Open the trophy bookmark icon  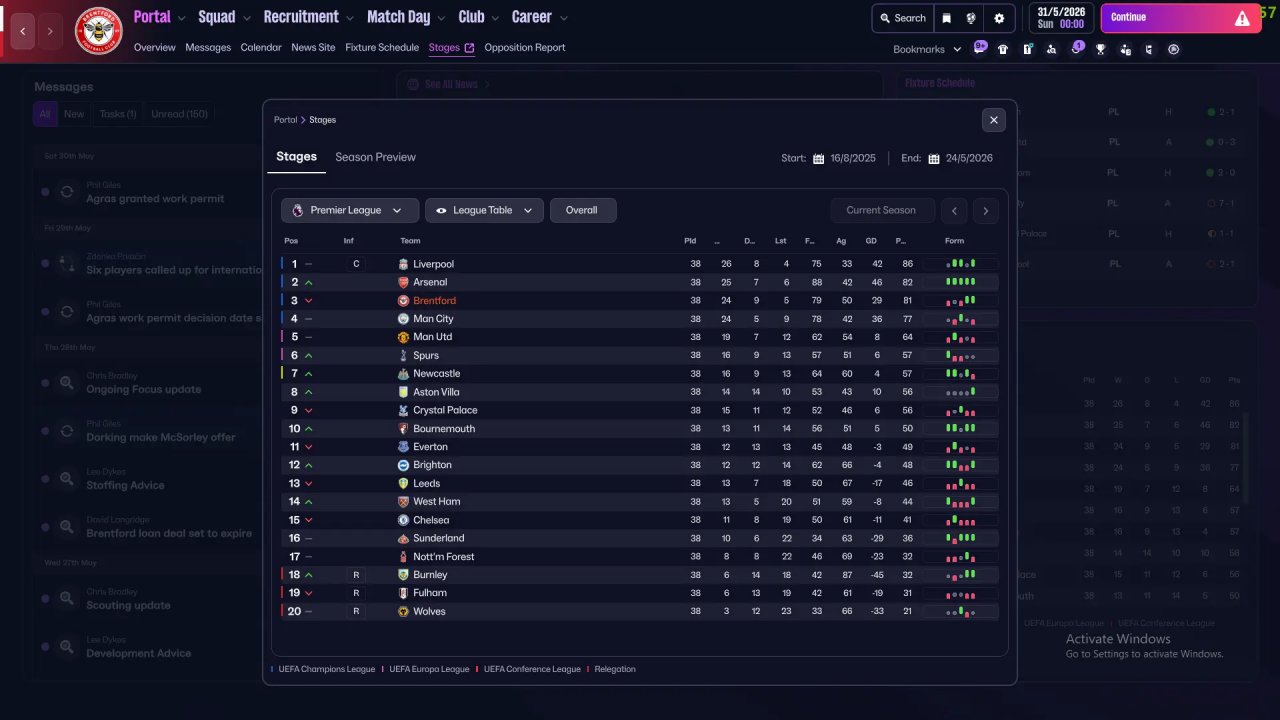point(1100,49)
